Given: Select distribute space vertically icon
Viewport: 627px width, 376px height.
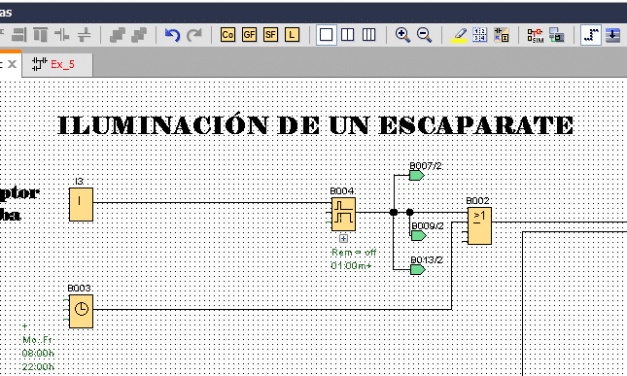Looking at the screenshot, I should tap(84, 35).
